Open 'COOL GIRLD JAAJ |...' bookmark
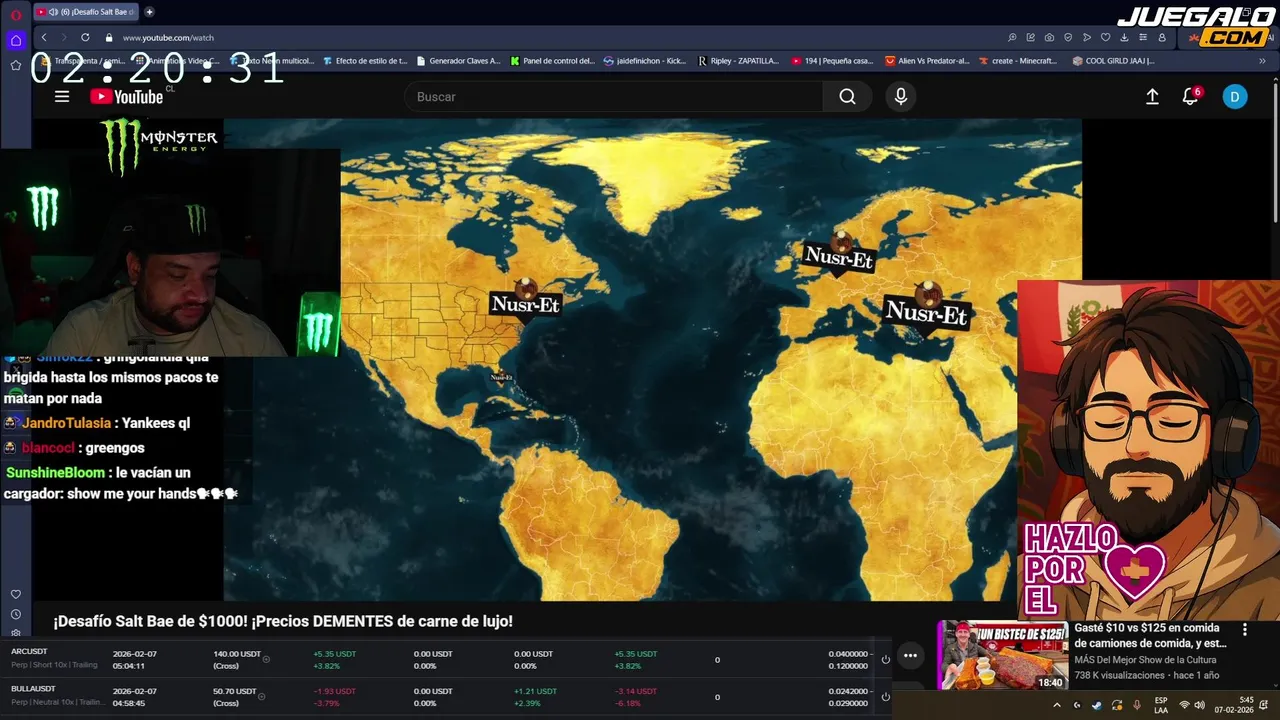The height and width of the screenshot is (720, 1280). pyautogui.click(x=1113, y=60)
